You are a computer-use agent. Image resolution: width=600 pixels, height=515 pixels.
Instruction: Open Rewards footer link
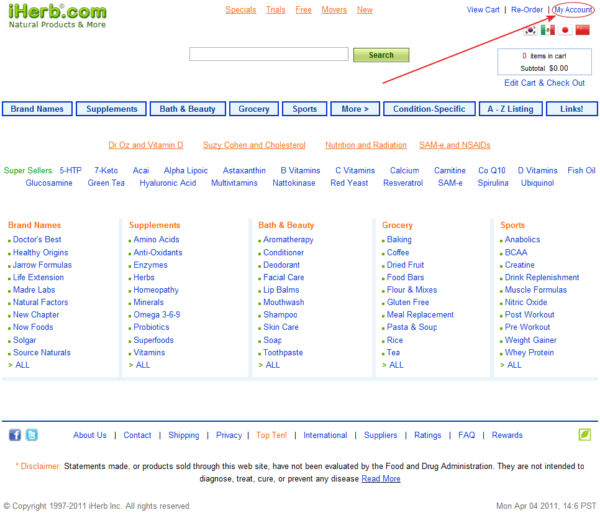[x=507, y=435]
